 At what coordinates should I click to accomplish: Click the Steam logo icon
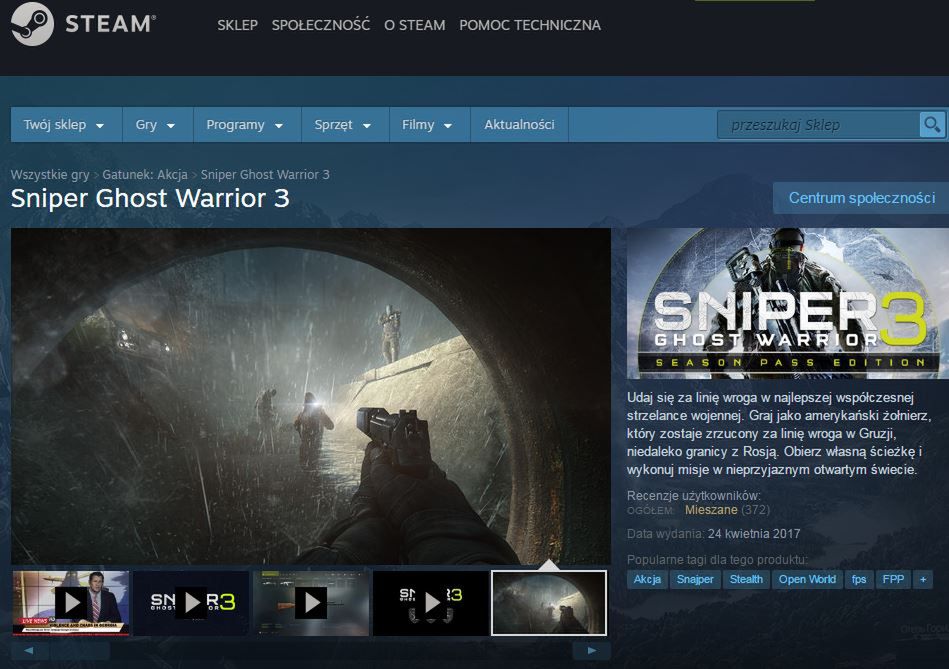point(33,24)
